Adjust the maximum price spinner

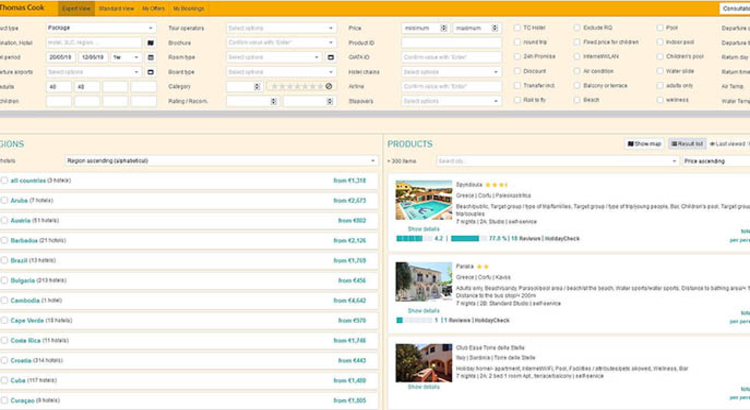495,28
